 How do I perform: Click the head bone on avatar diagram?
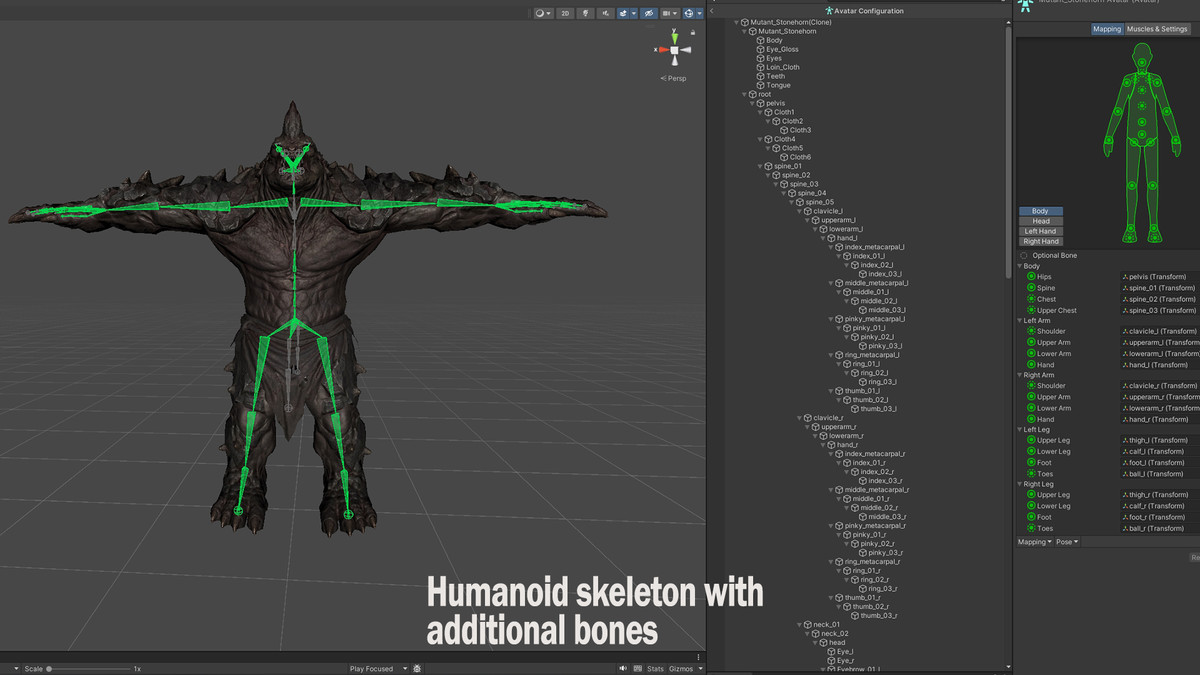click(x=1141, y=62)
